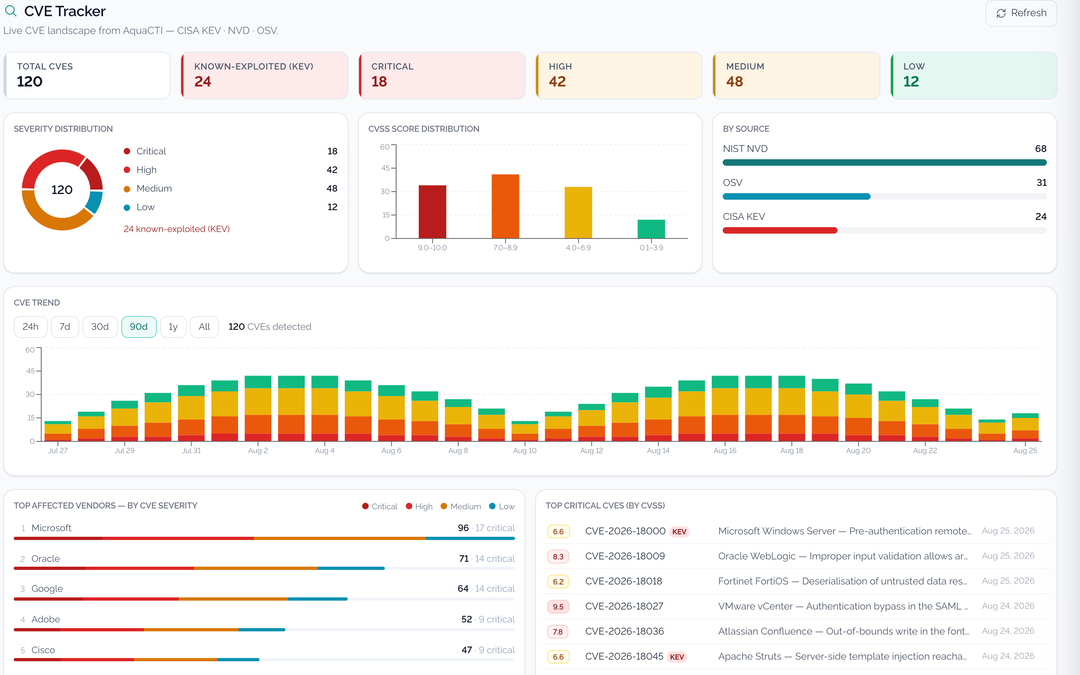Click the magnifier icon beside CVE Tracker

pos(10,11)
